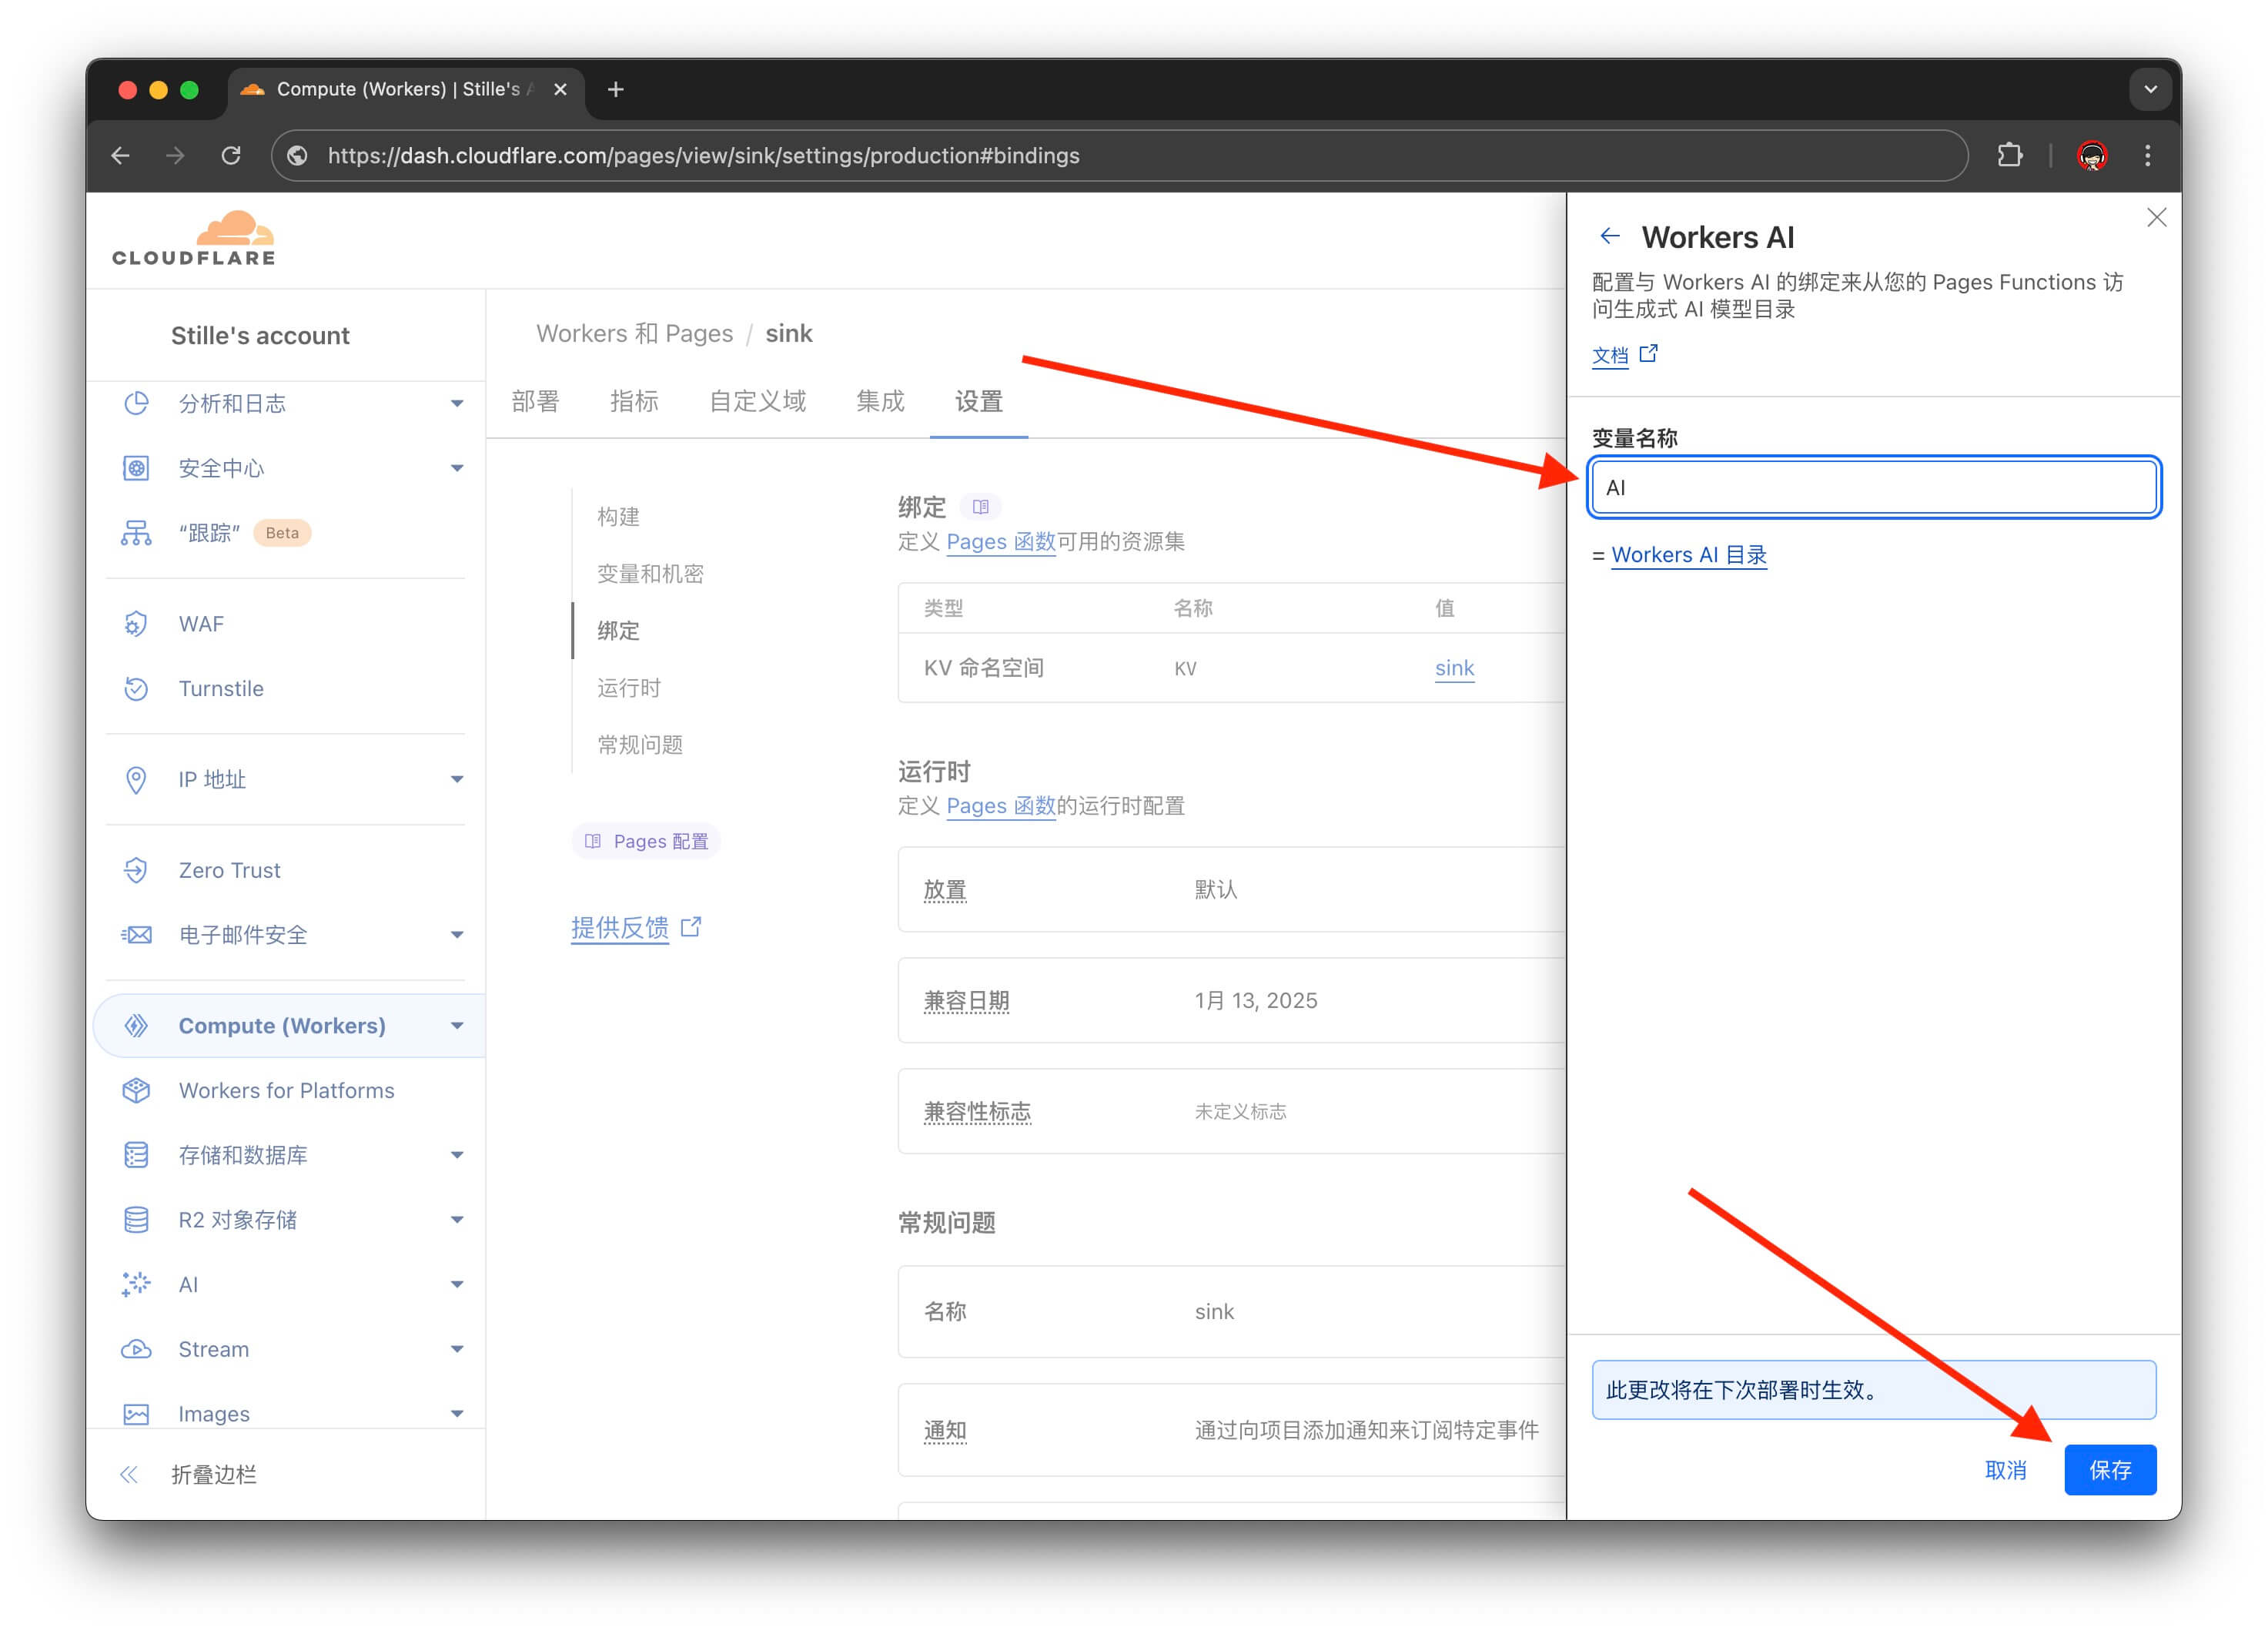This screenshot has height=1634, width=2268.
Task: Click the binding docs book icon
Action: point(980,507)
